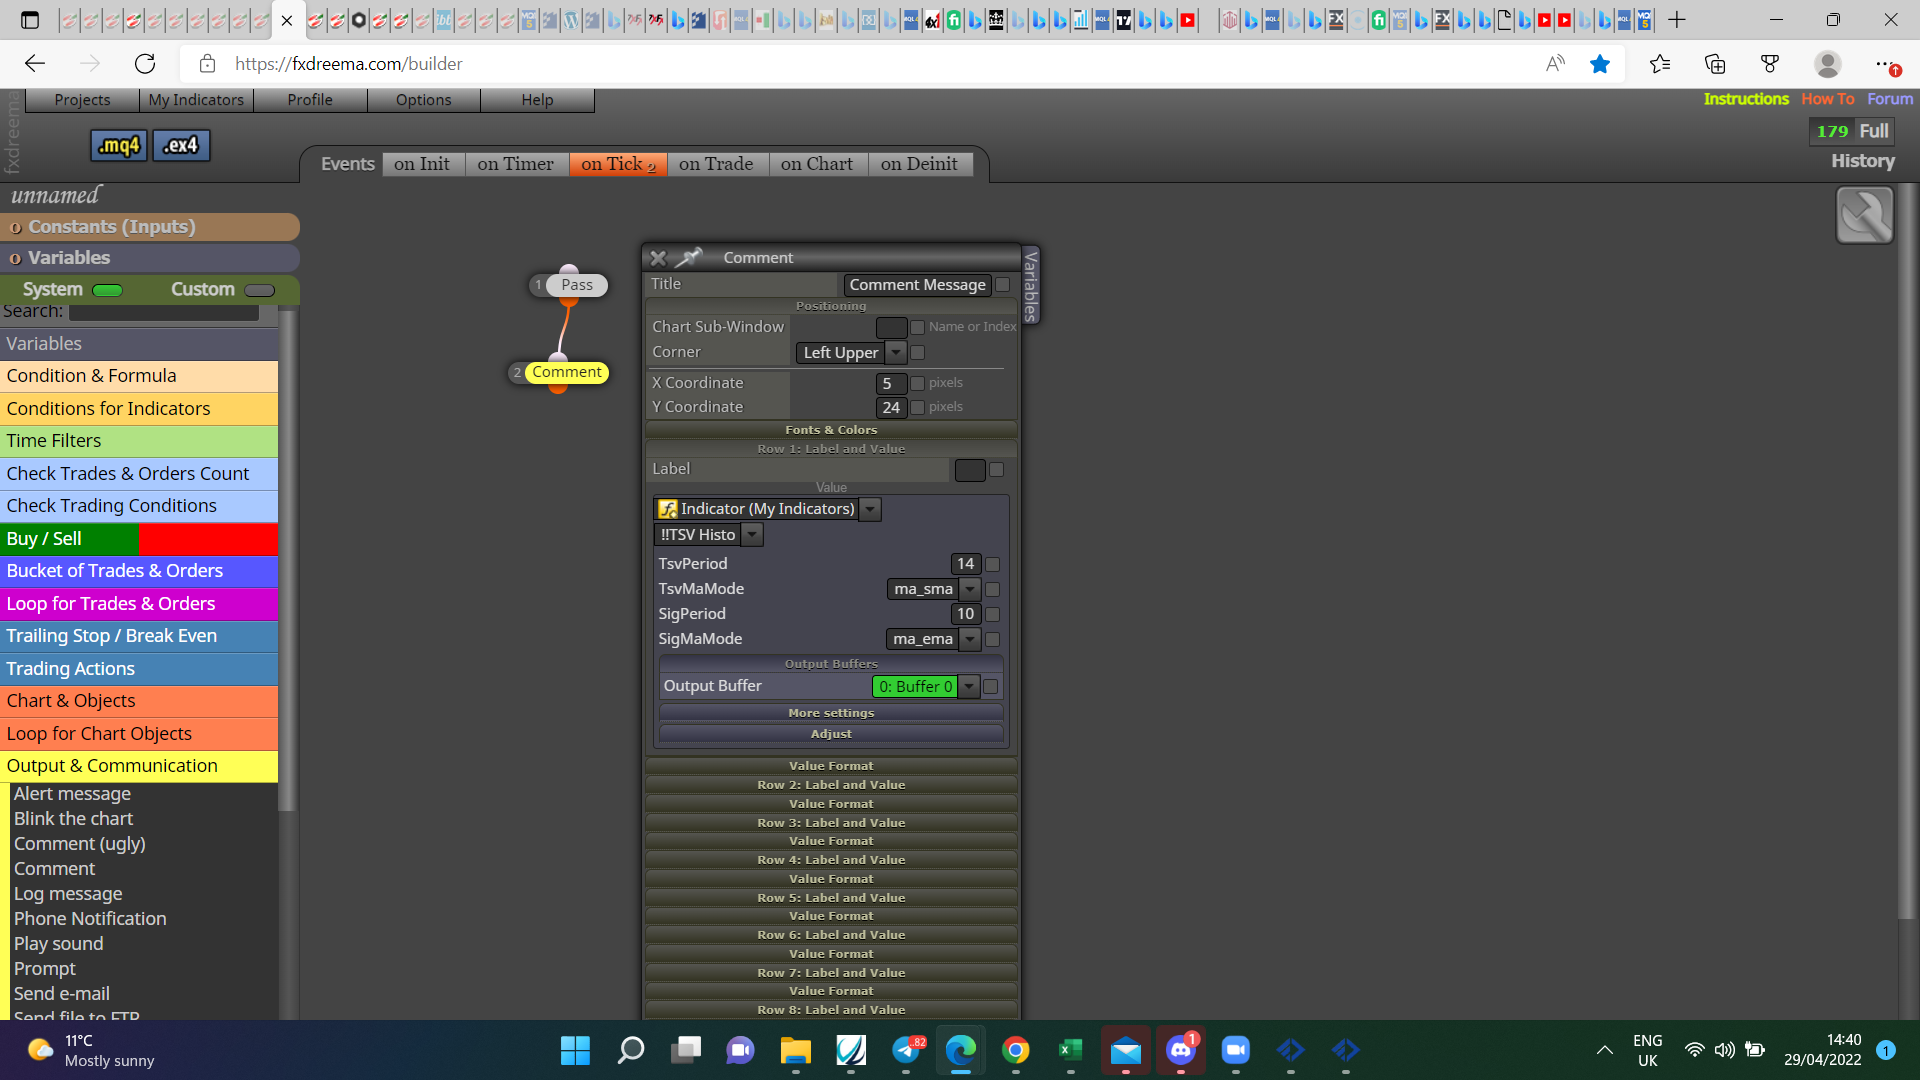Open Discord from the taskbar

click(1181, 1050)
